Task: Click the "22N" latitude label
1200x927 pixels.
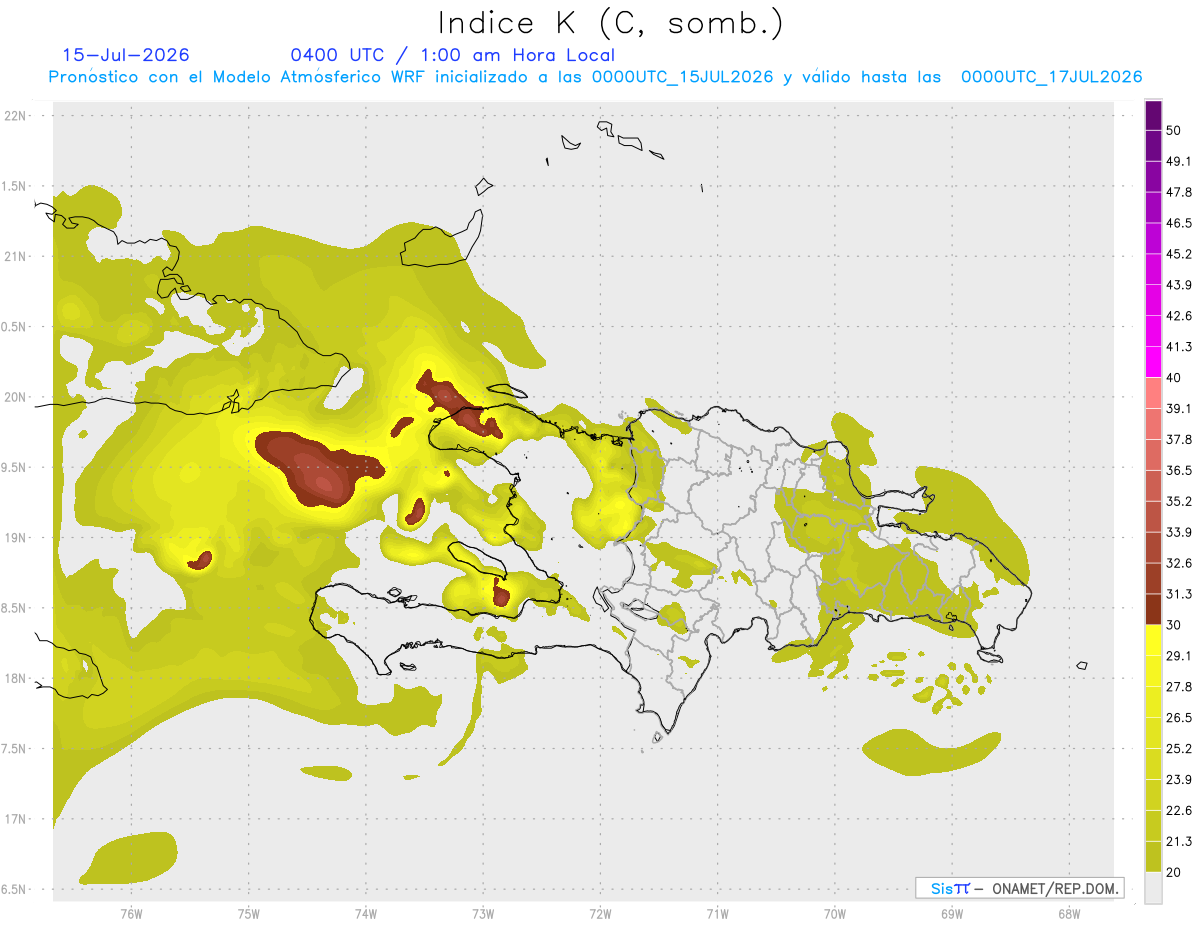Action: 15,116
